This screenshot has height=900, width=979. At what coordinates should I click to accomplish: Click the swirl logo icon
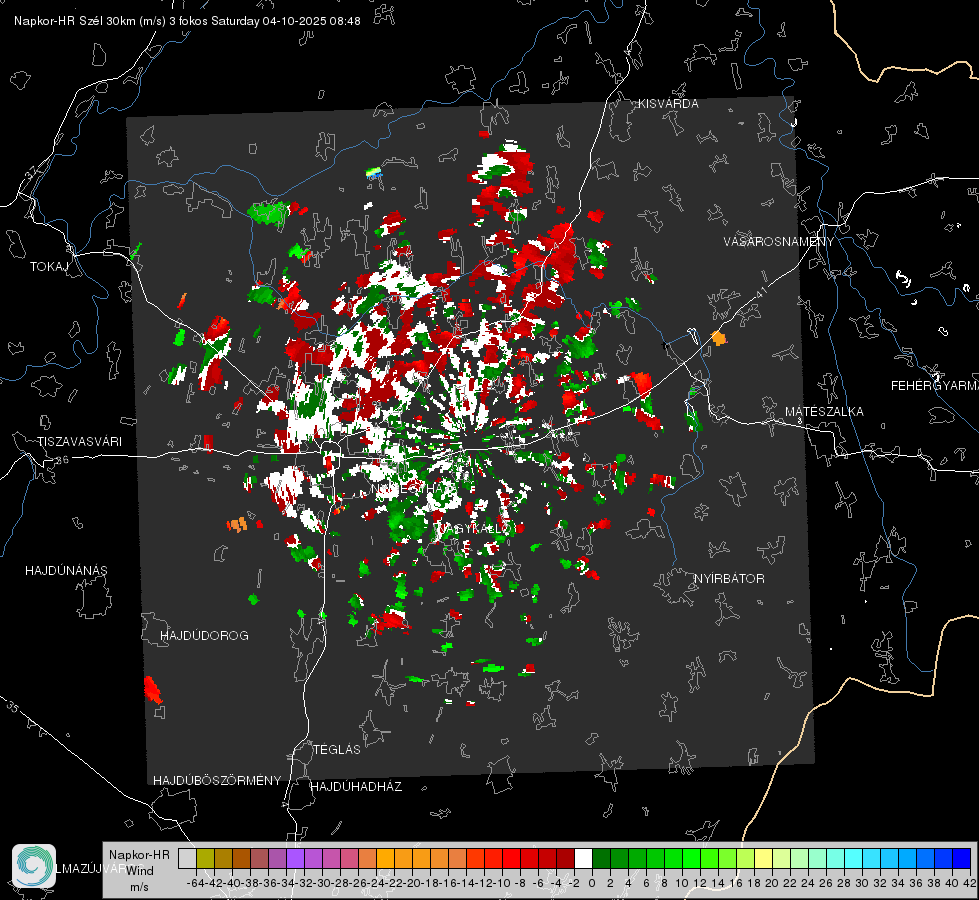(x=34, y=866)
